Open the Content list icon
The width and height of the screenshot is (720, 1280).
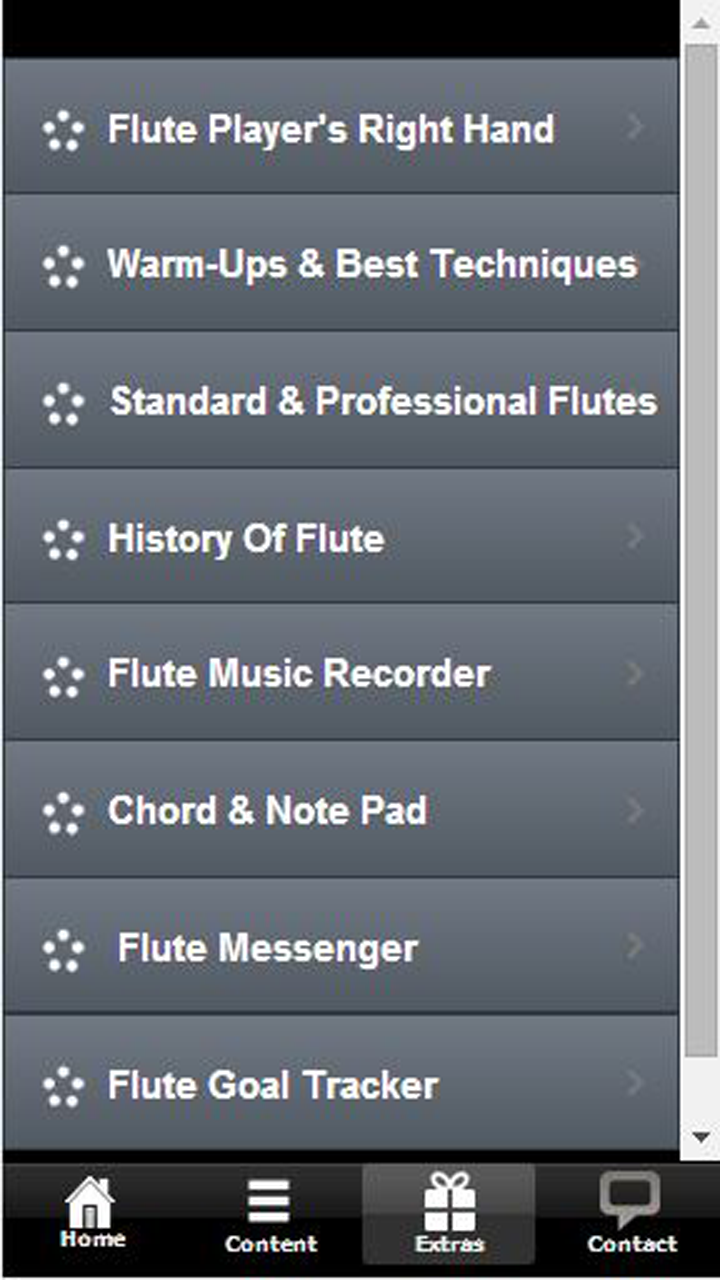click(x=270, y=1202)
